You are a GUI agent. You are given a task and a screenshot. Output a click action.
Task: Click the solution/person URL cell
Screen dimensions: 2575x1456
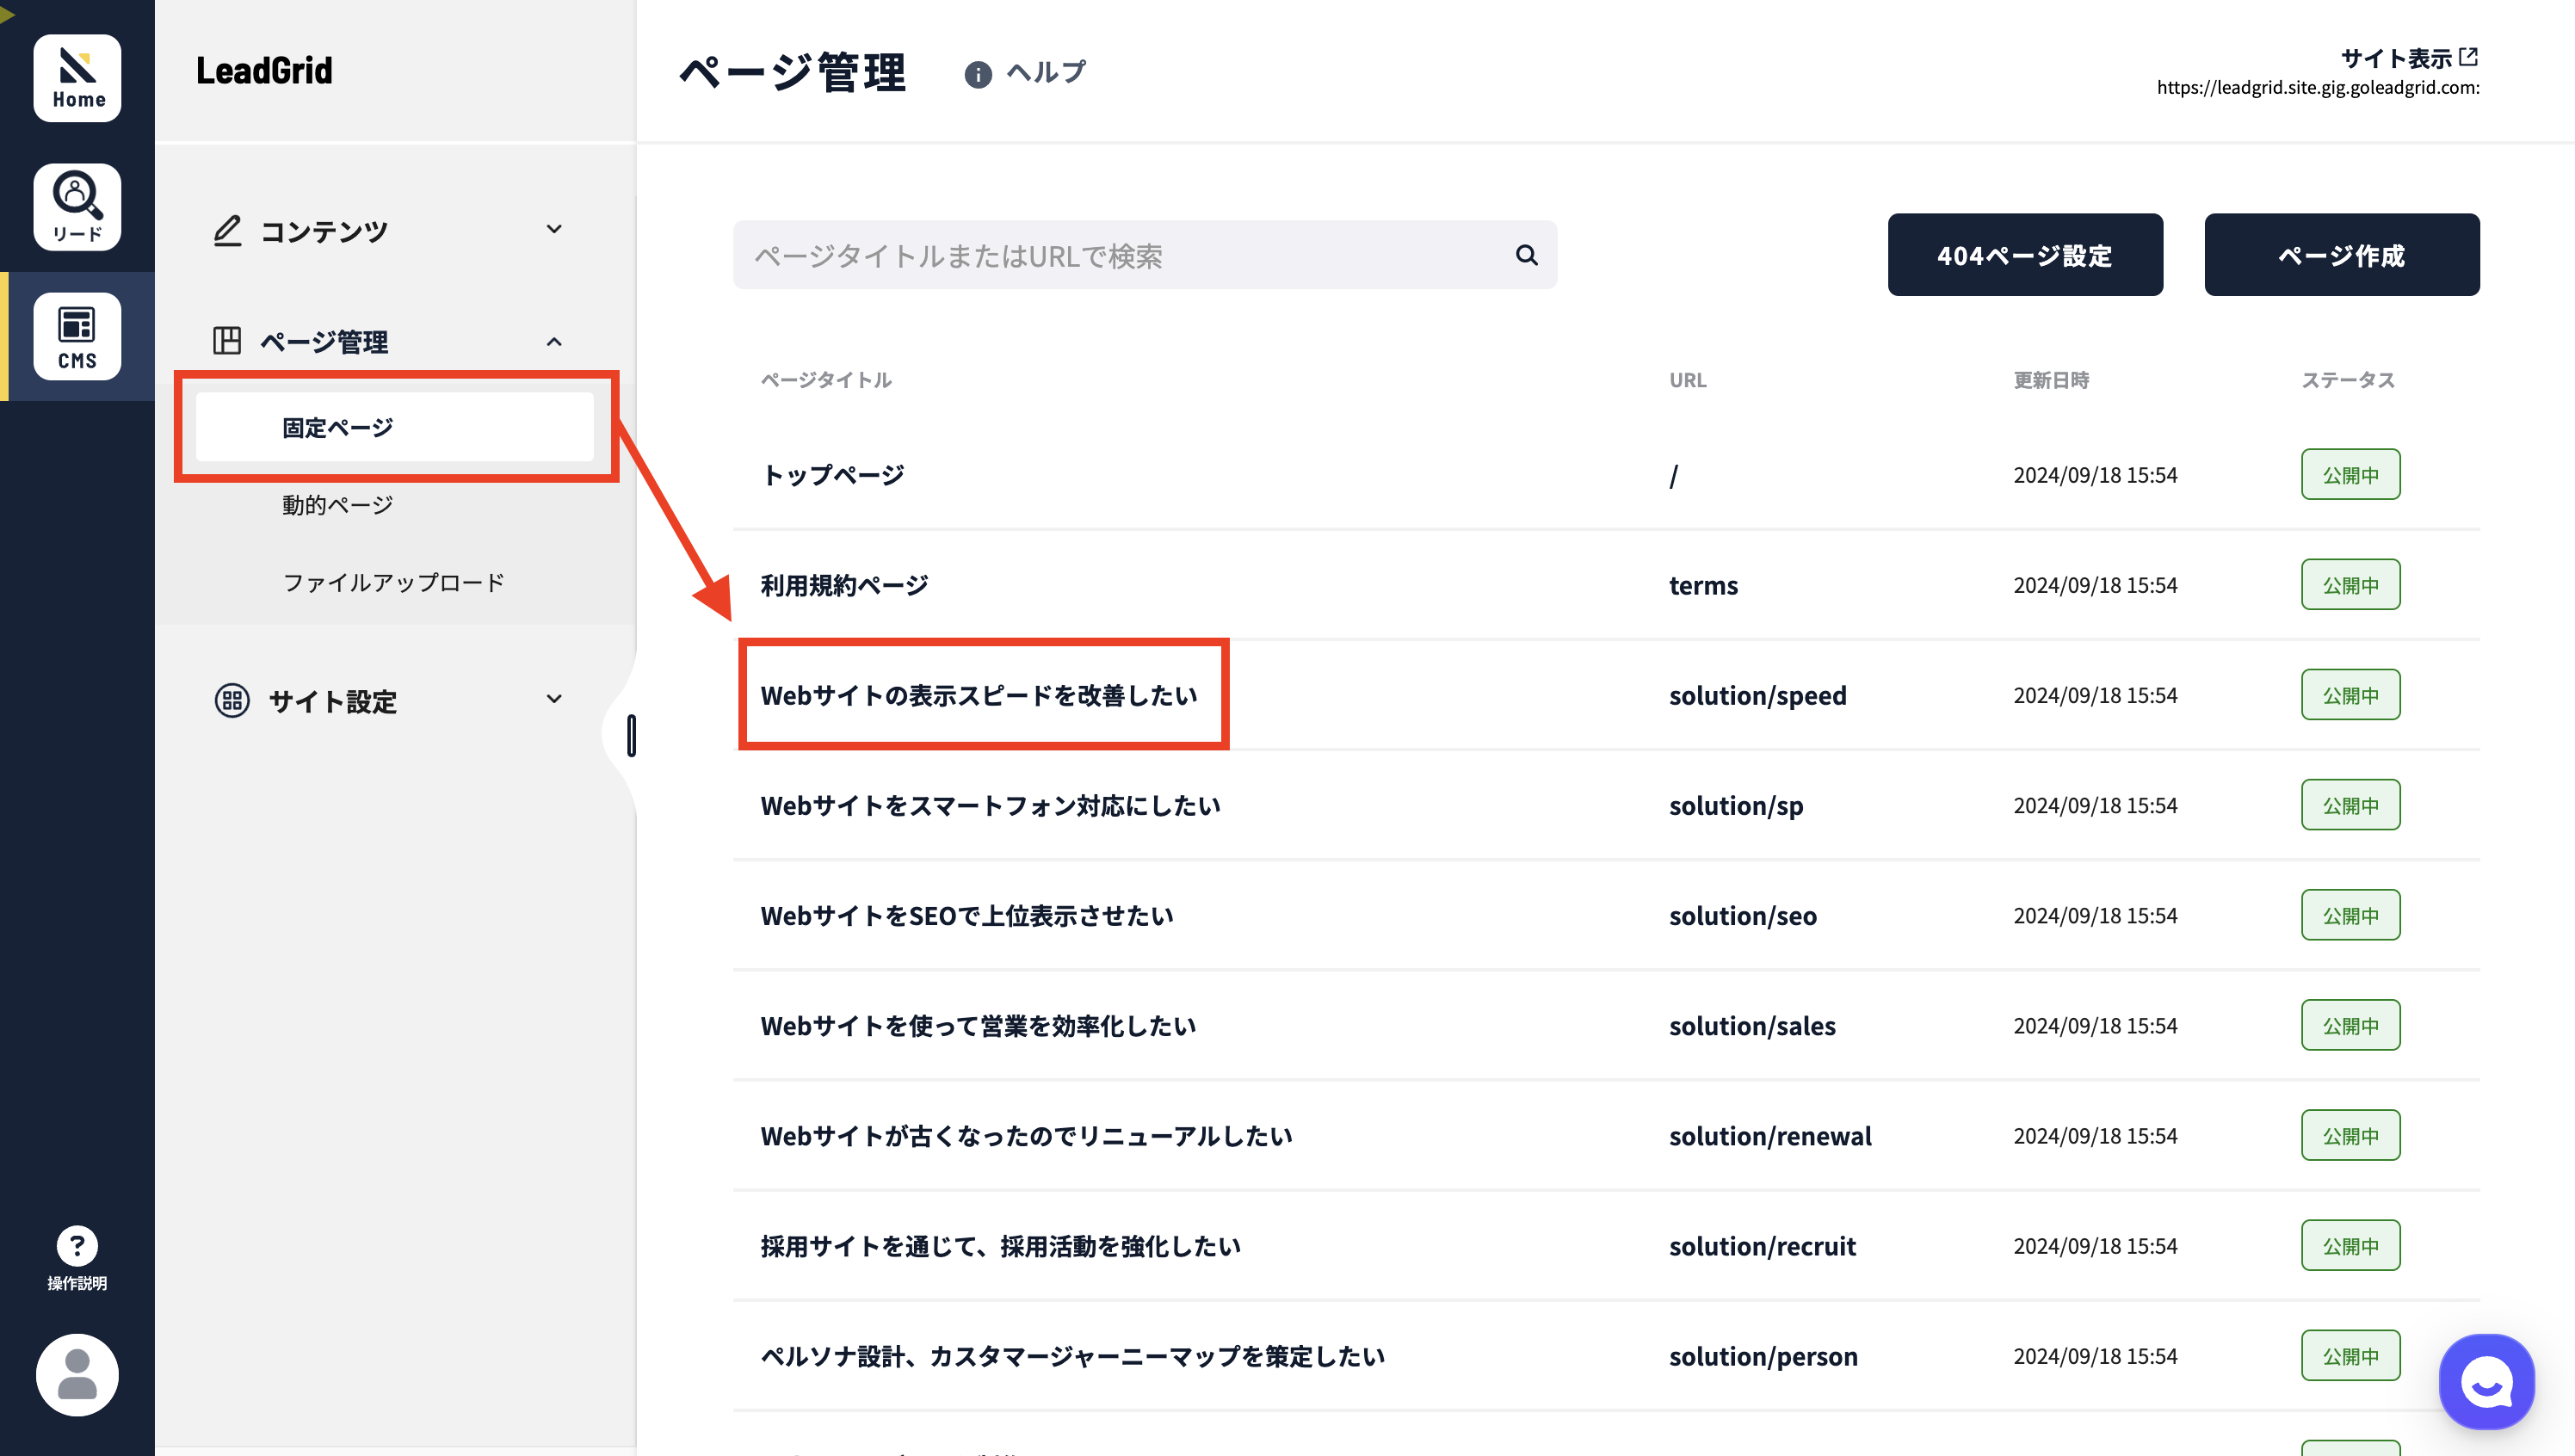click(1763, 1356)
